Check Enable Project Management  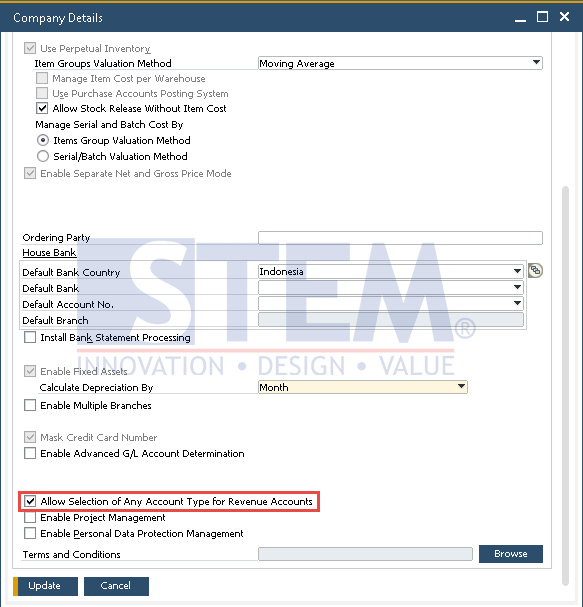tap(30, 518)
